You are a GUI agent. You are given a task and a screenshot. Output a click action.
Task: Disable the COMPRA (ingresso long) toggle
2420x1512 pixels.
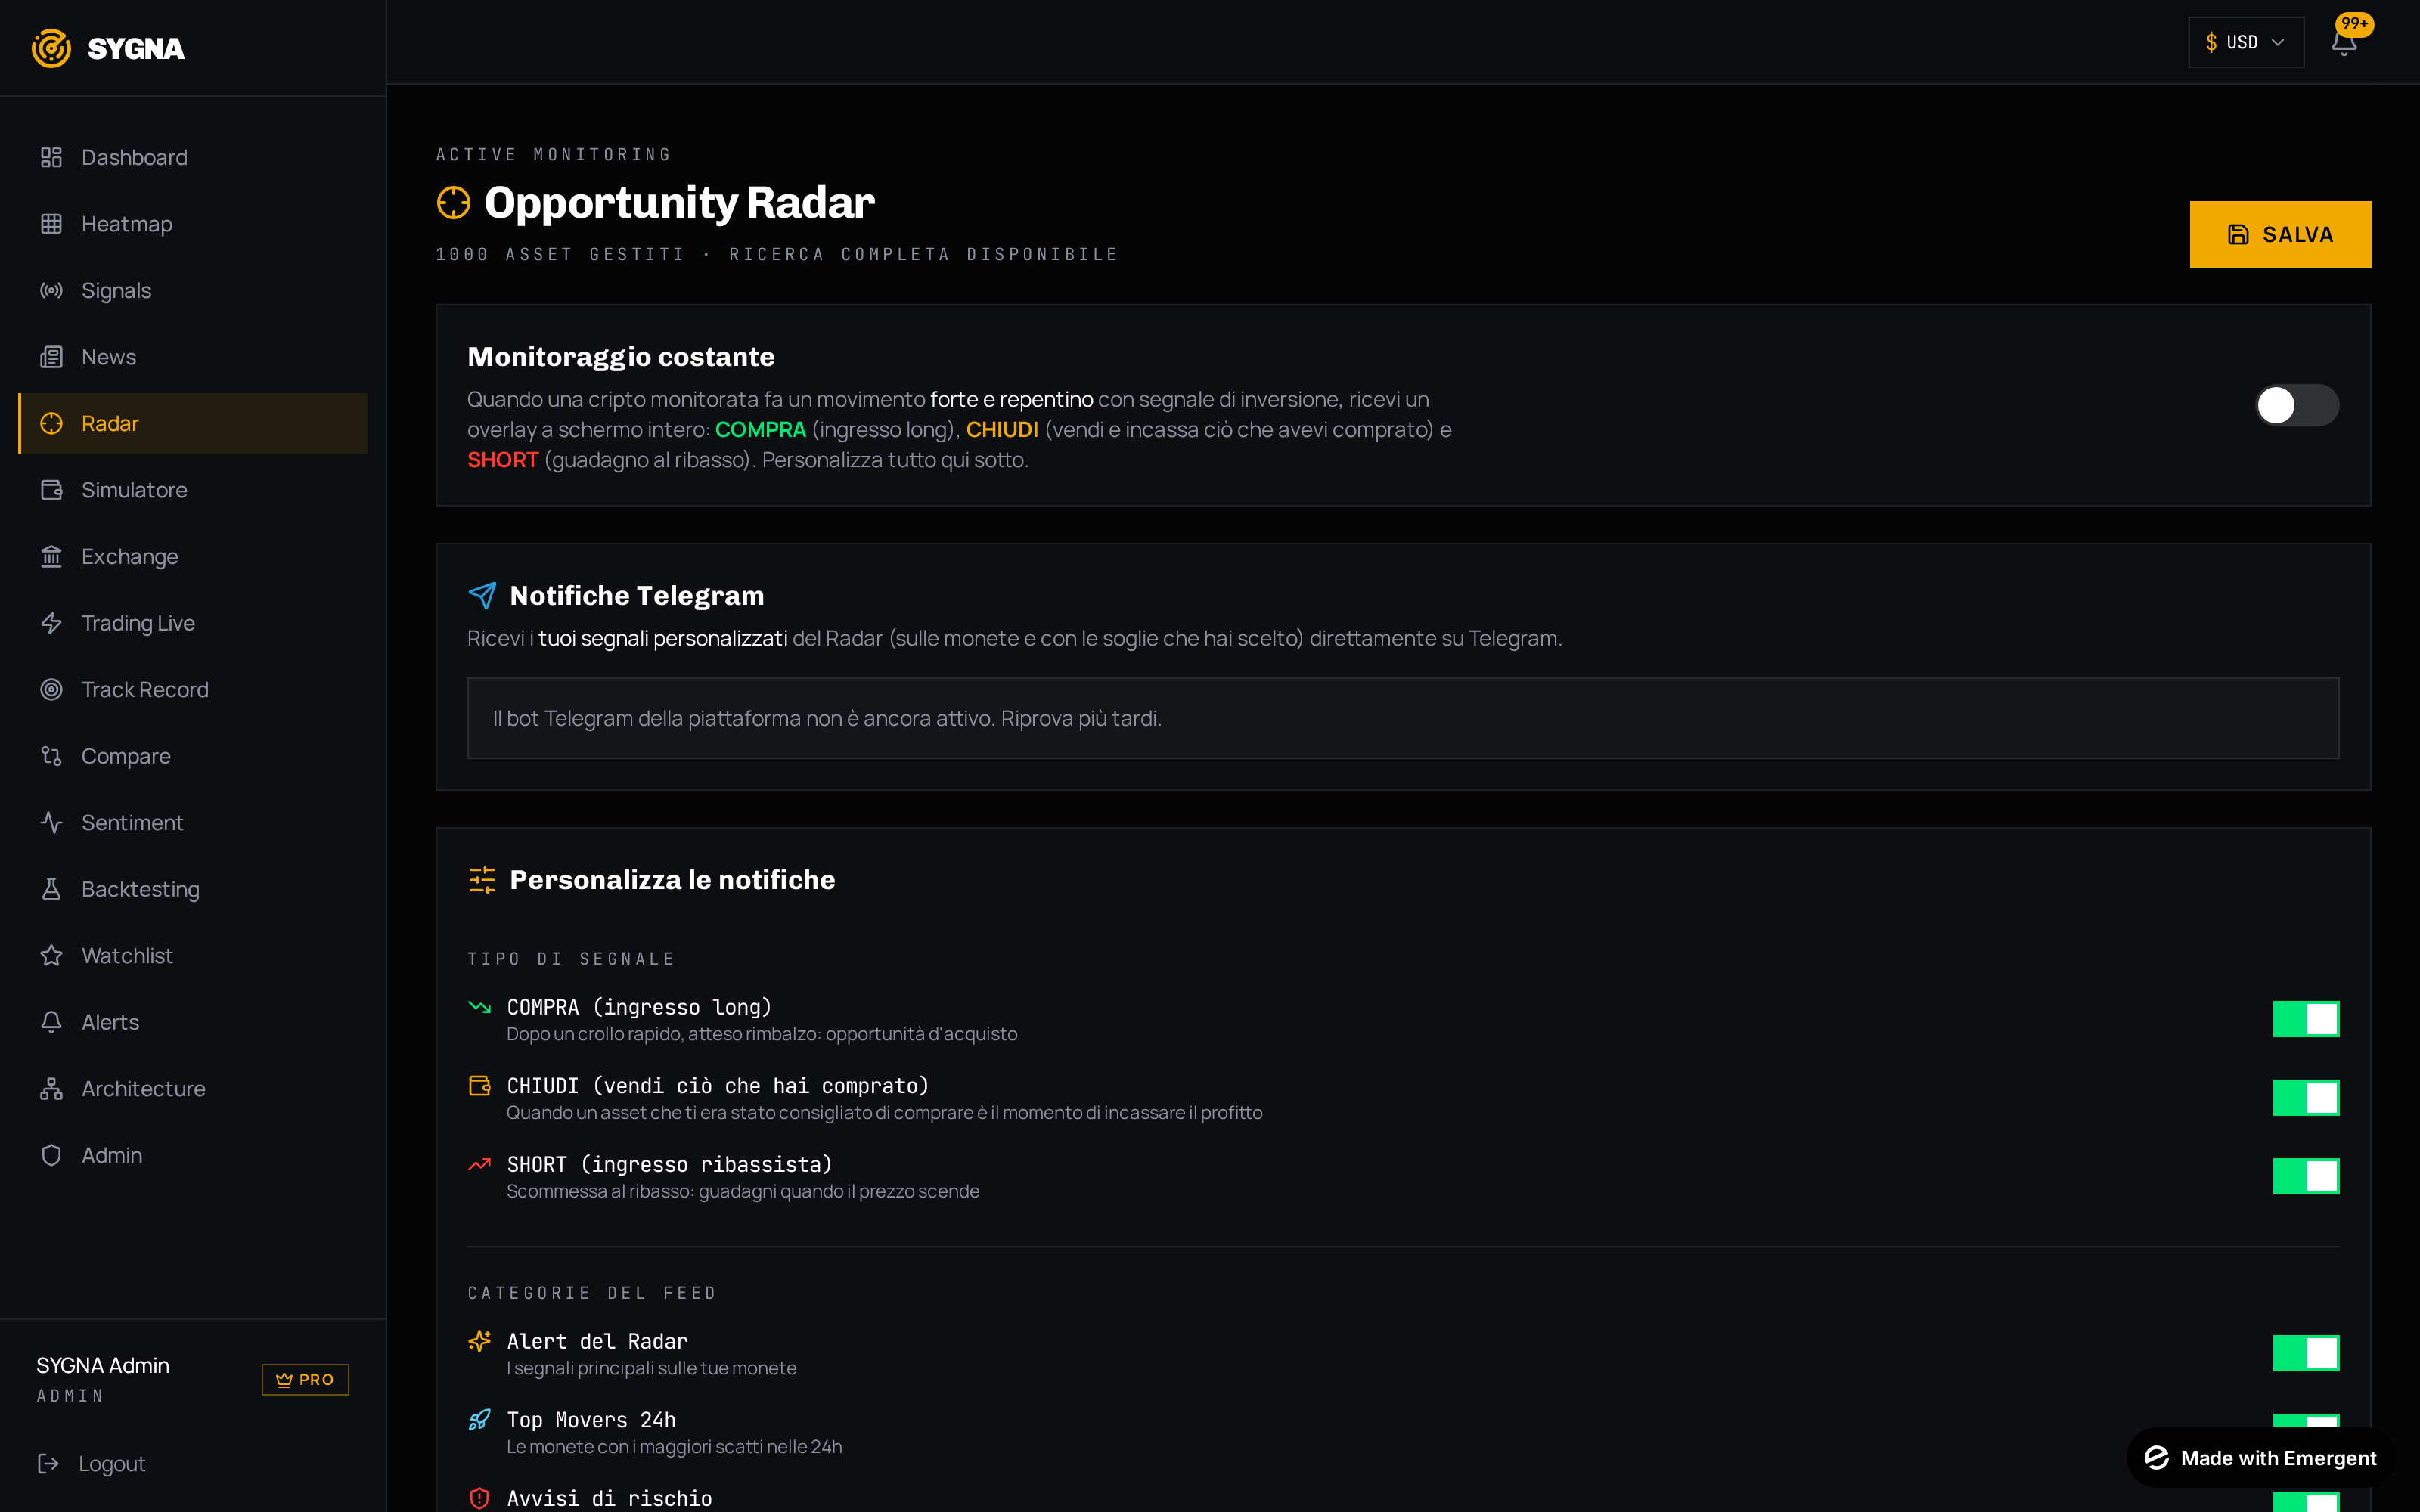tap(2306, 1019)
